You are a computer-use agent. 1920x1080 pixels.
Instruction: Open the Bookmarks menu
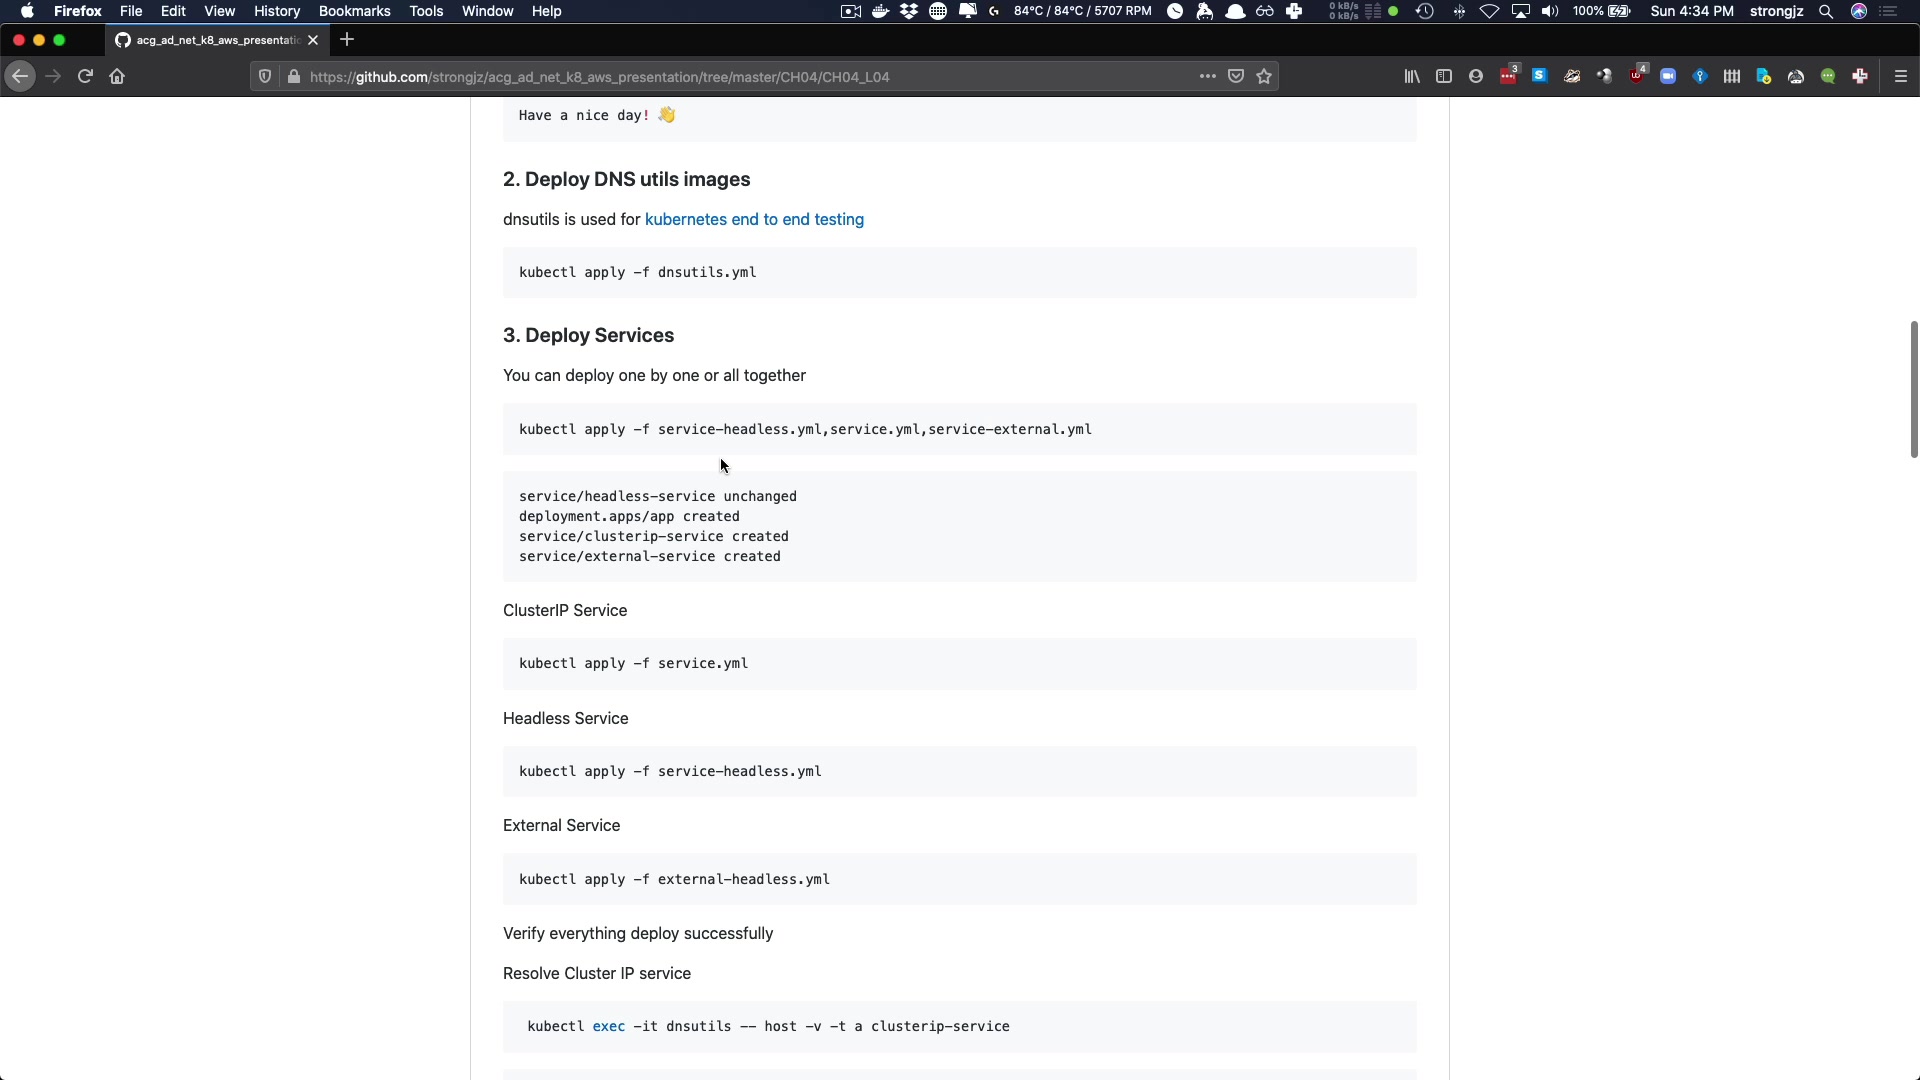(x=354, y=11)
